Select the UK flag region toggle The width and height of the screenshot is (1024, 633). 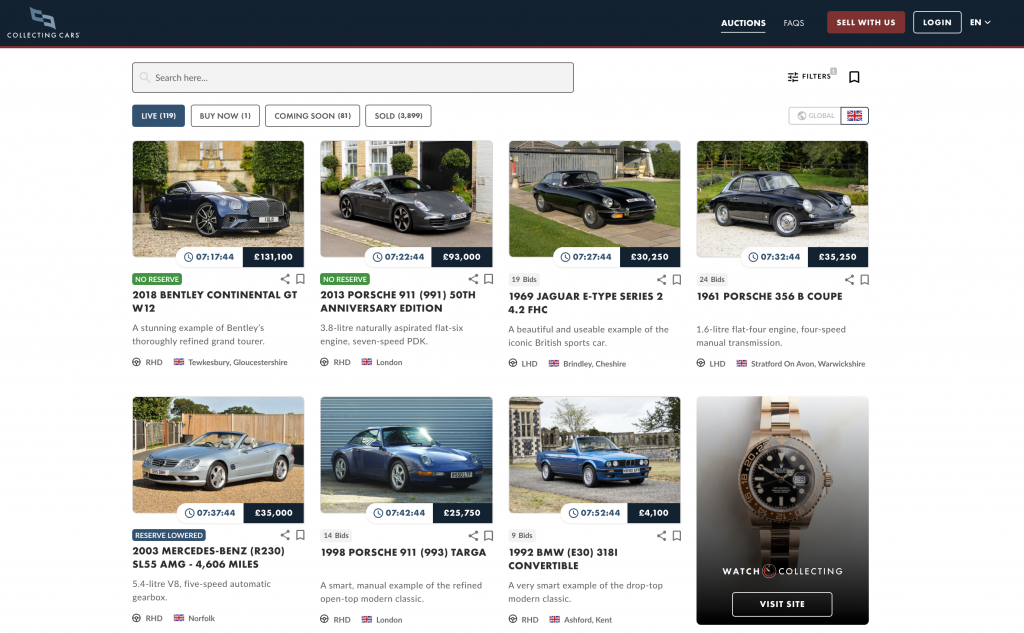tap(854, 116)
